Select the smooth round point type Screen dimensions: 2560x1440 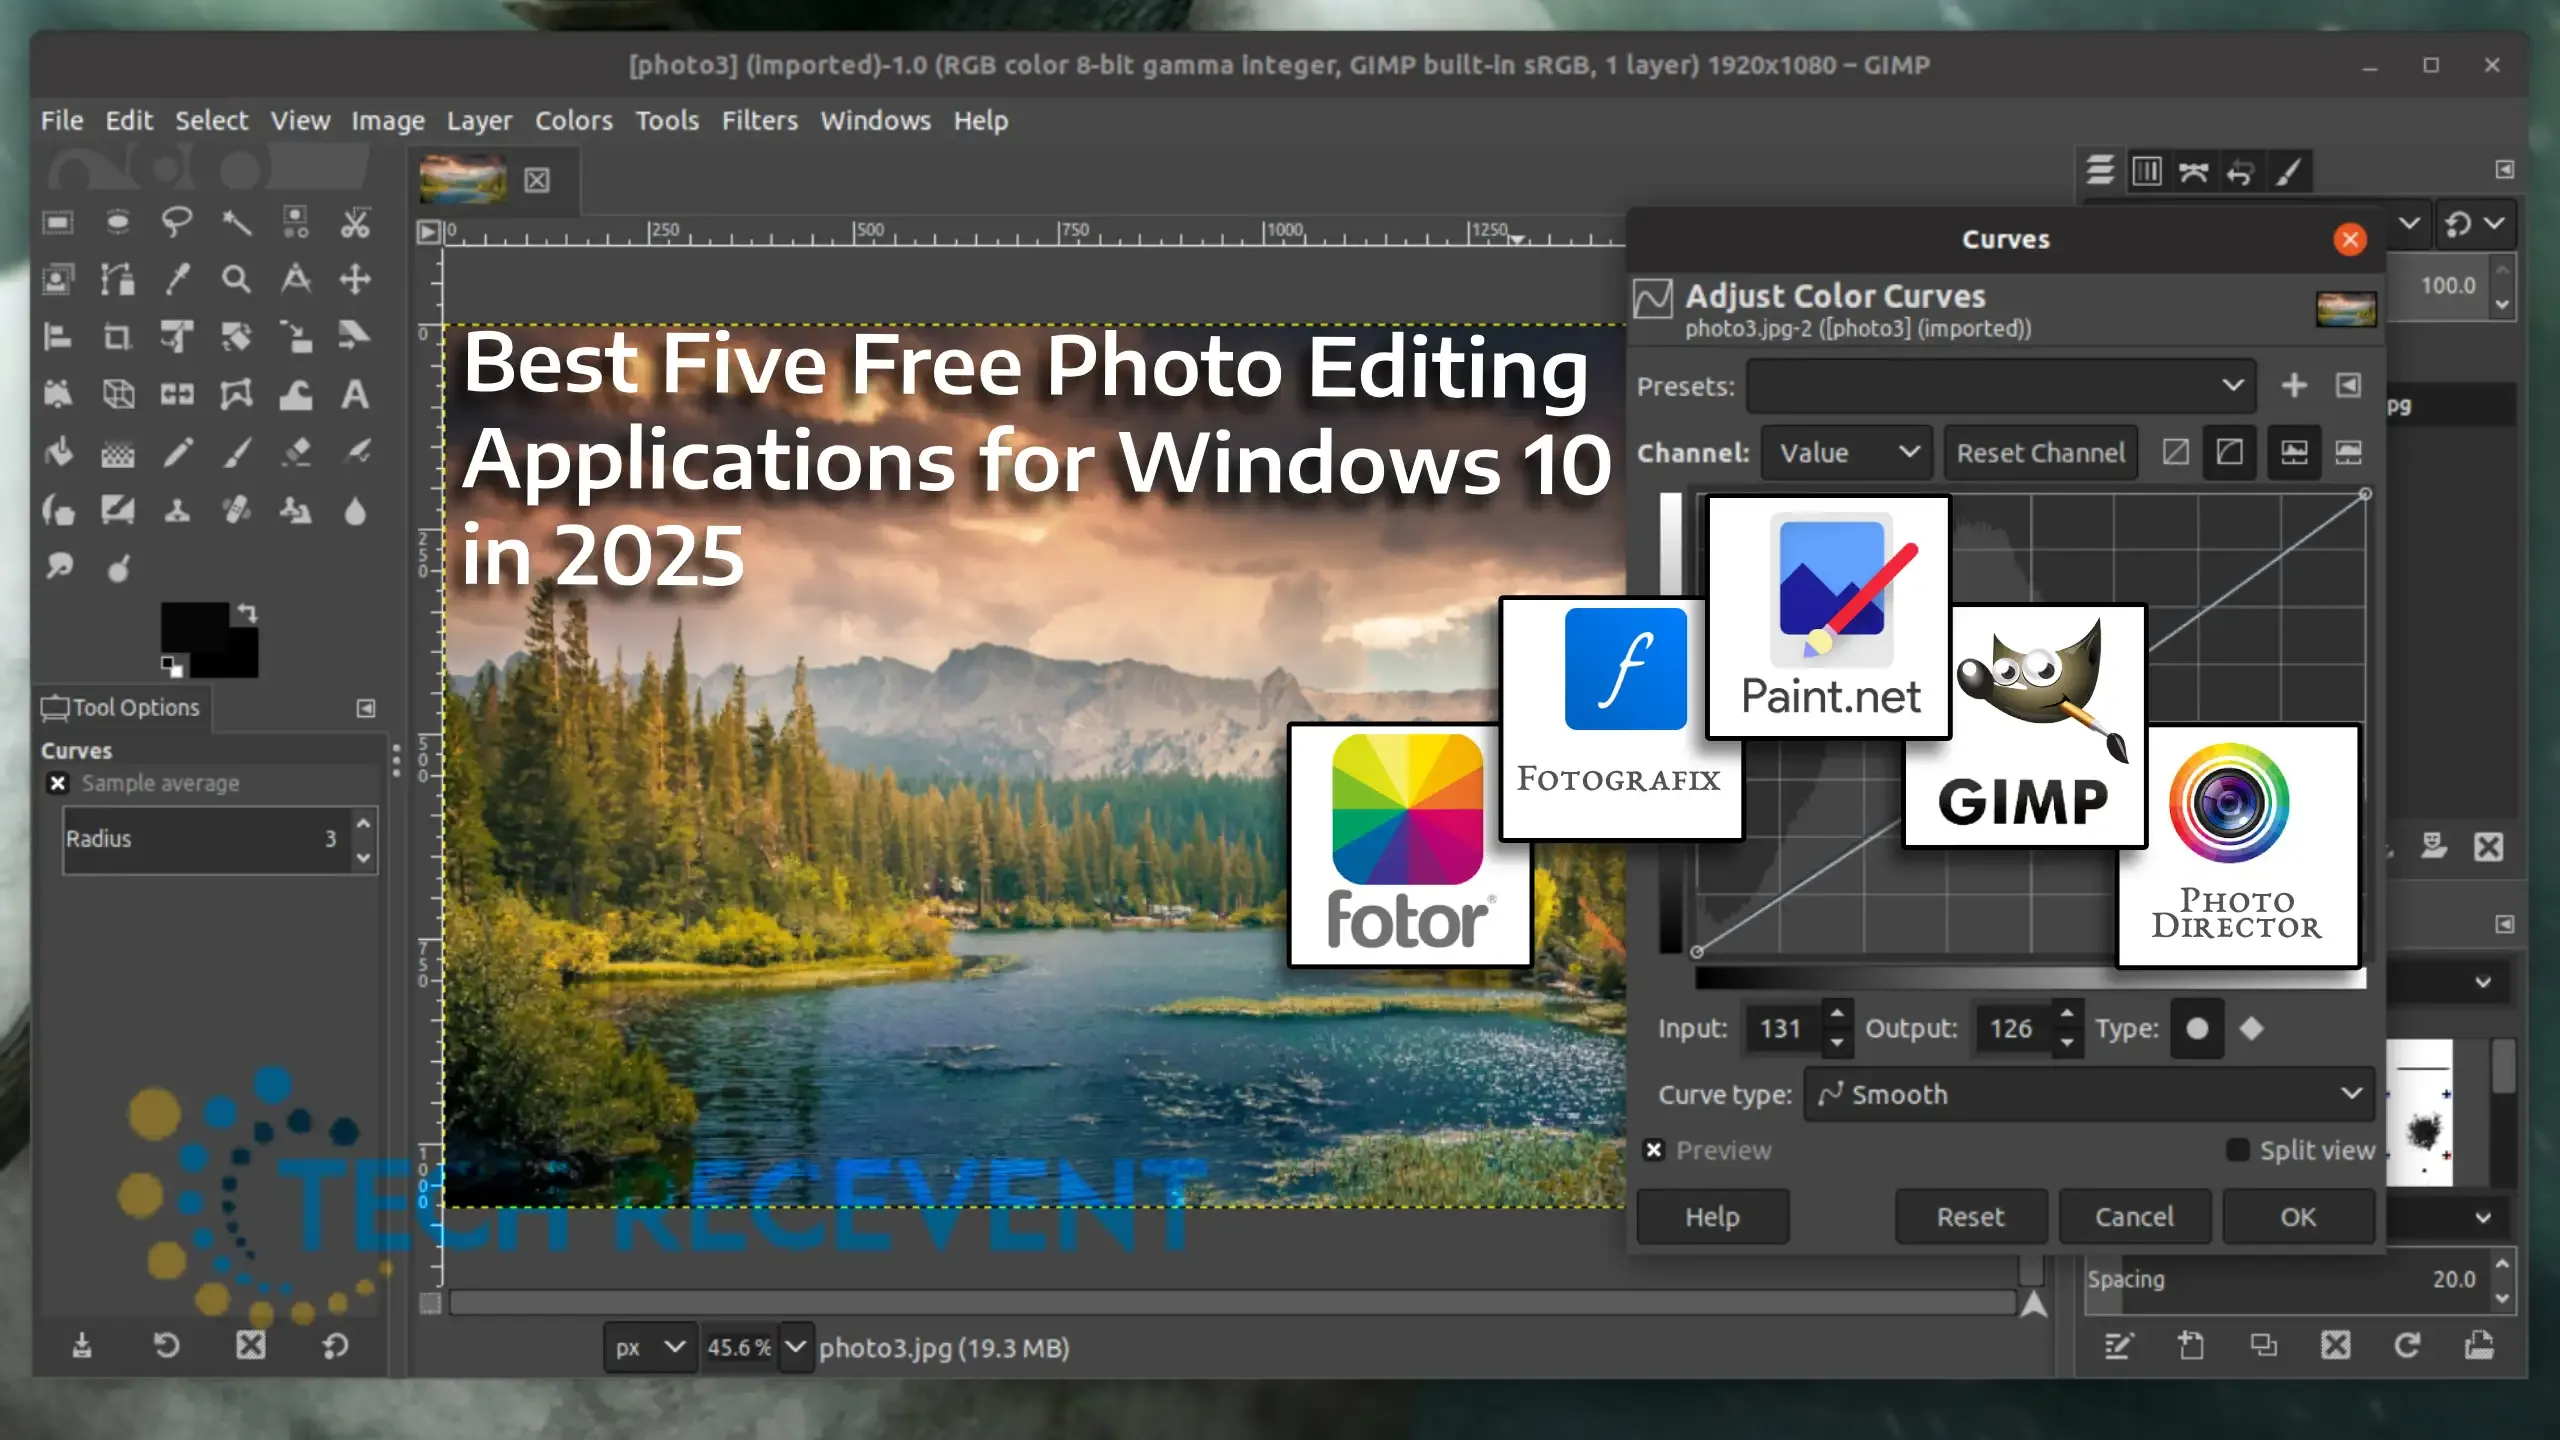(2197, 1029)
